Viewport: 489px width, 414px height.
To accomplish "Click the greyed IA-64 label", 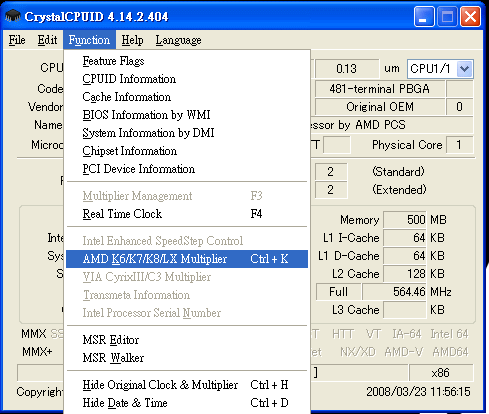I will (x=407, y=334).
